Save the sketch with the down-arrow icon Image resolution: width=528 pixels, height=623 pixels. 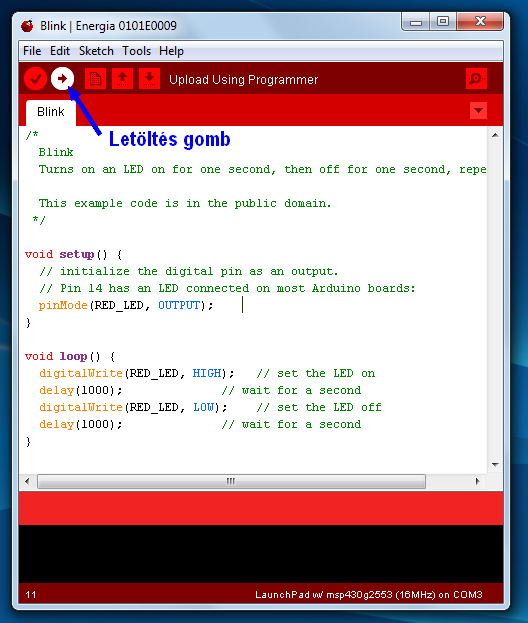149,79
